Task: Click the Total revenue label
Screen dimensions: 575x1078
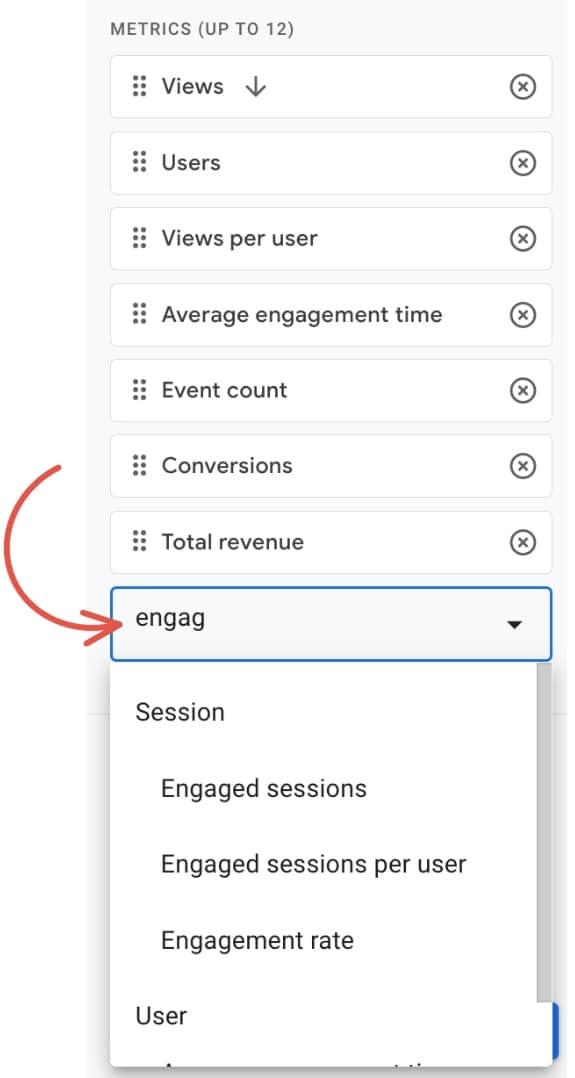Action: (x=232, y=542)
